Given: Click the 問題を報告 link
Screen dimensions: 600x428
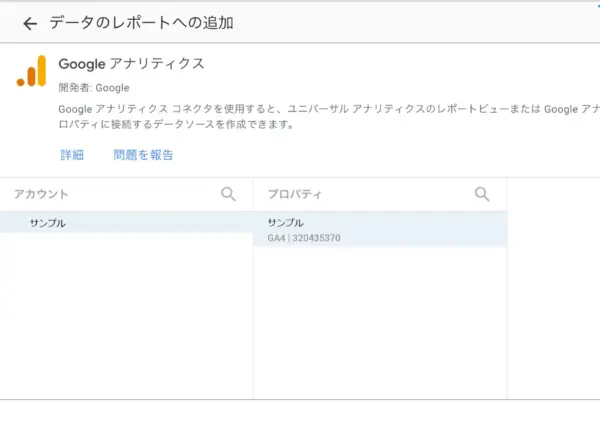Looking at the screenshot, I should pos(143,155).
